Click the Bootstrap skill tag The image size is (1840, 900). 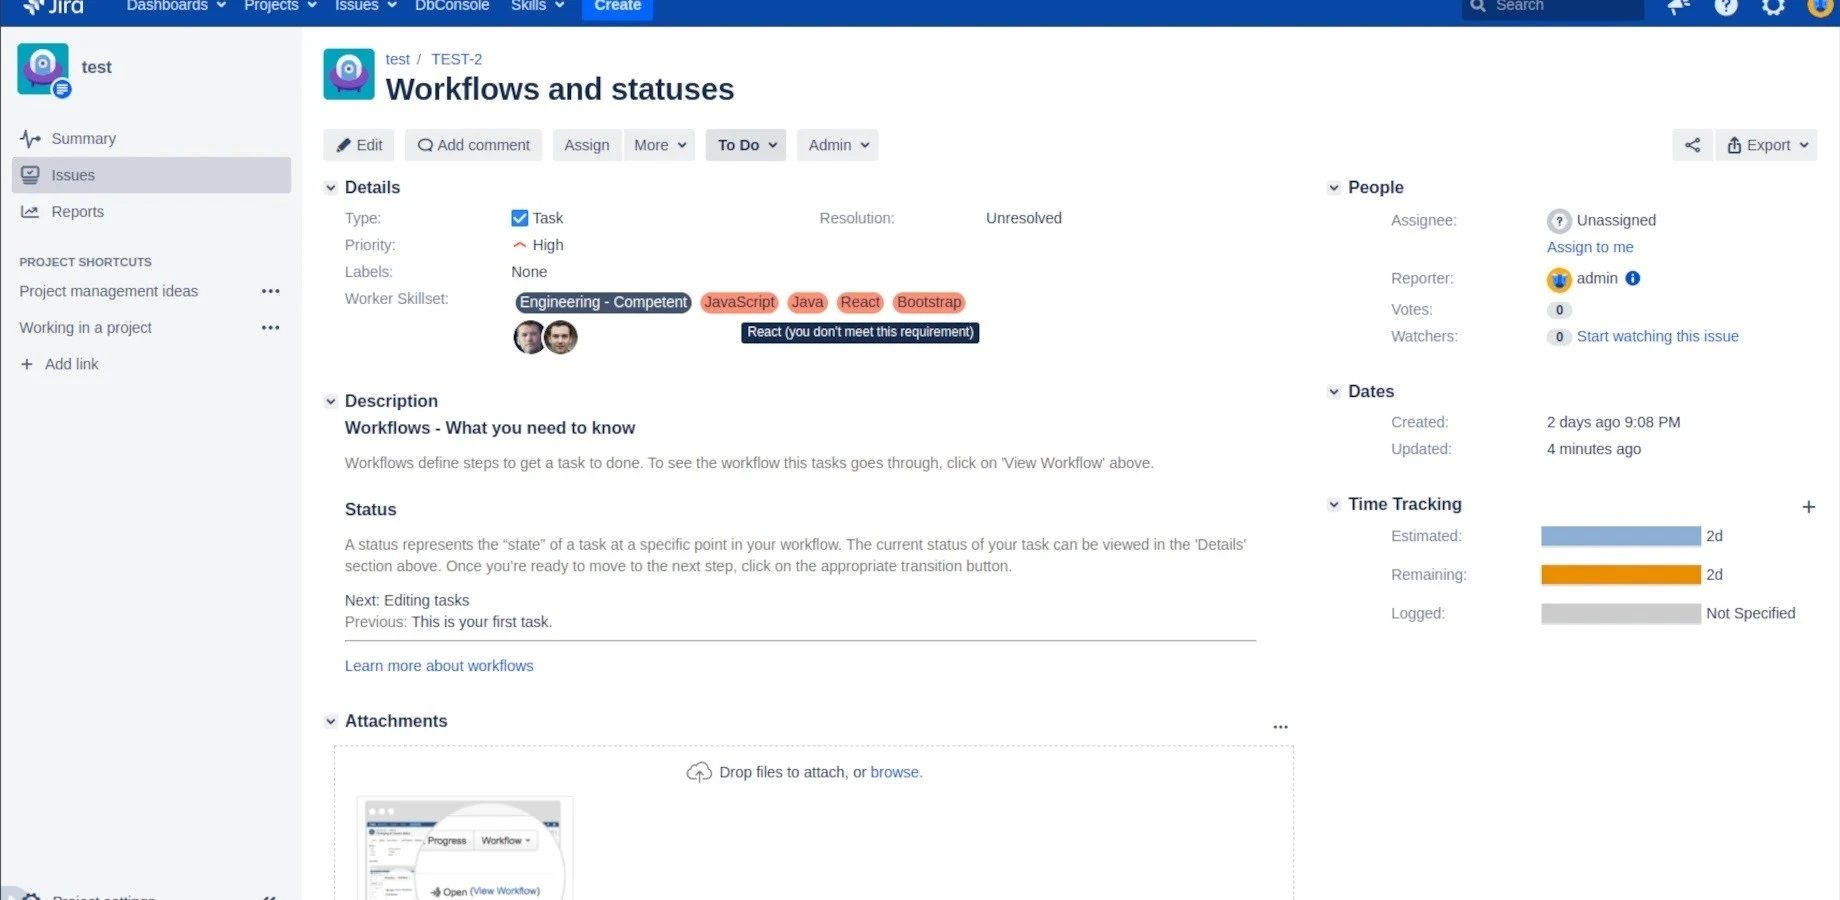click(x=929, y=302)
